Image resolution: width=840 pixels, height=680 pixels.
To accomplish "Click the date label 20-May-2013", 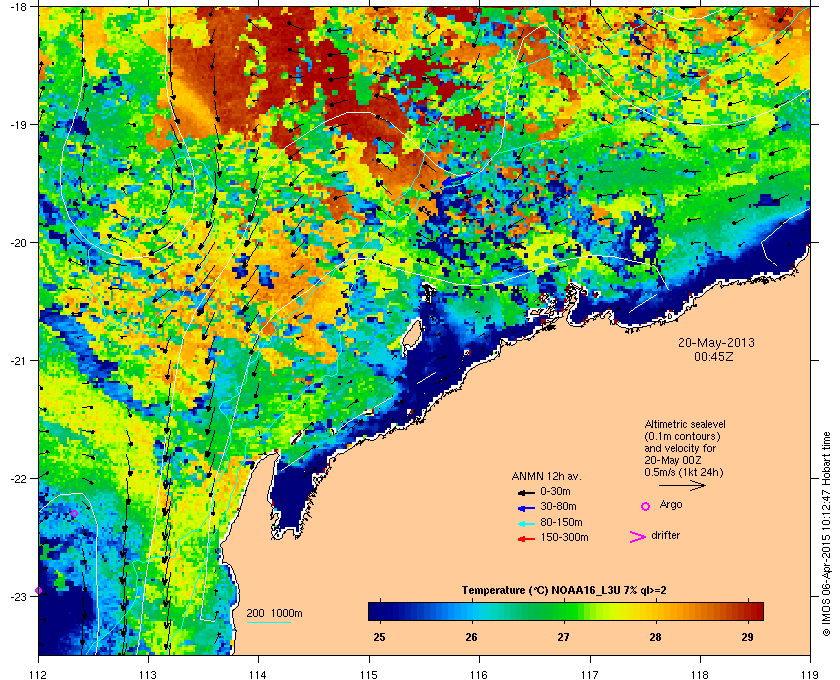I will [716, 342].
